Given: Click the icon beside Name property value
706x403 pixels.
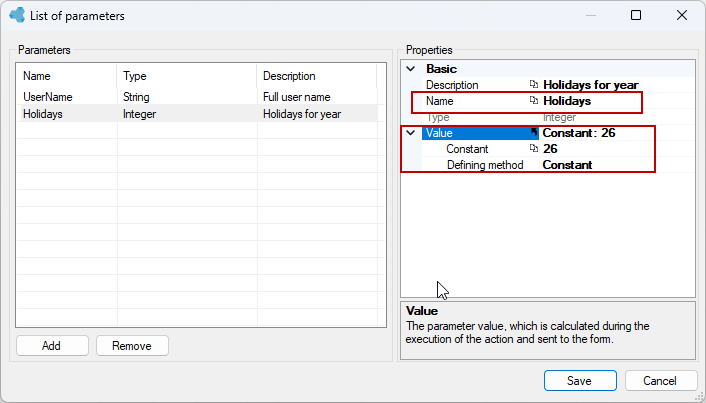Looking at the screenshot, I should pyautogui.click(x=534, y=101).
